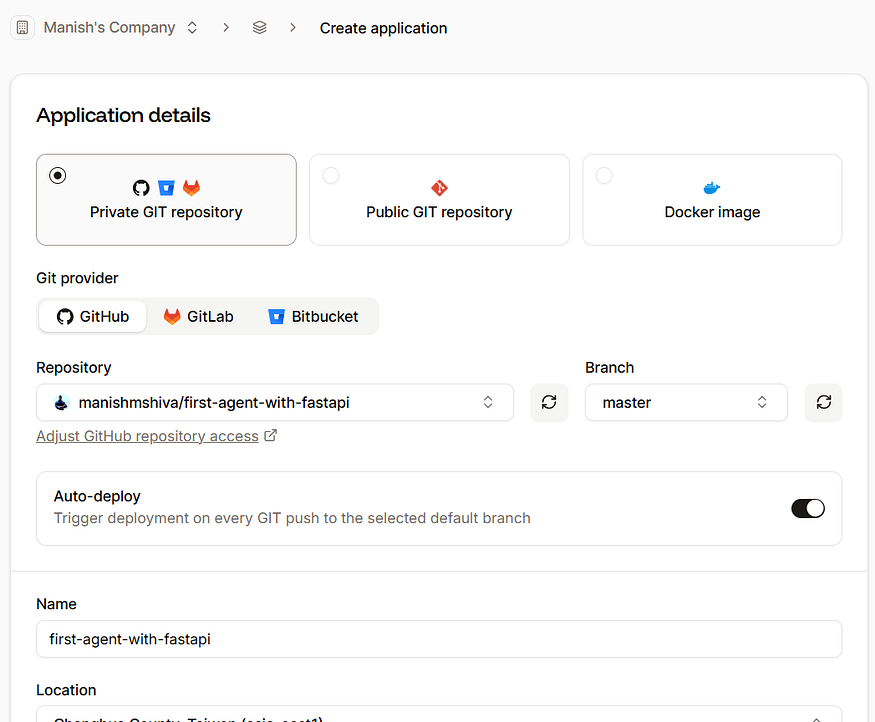Click the GitLab fox icon on Public GIT card
Viewport: 875px width, 722px height.
(438, 187)
